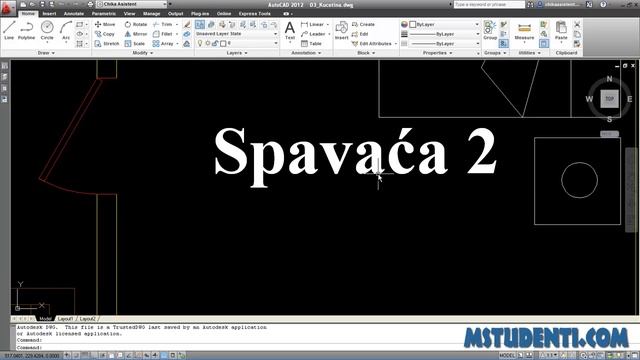
Task: Toggle layer lock padlock icon
Action: (x=215, y=43)
